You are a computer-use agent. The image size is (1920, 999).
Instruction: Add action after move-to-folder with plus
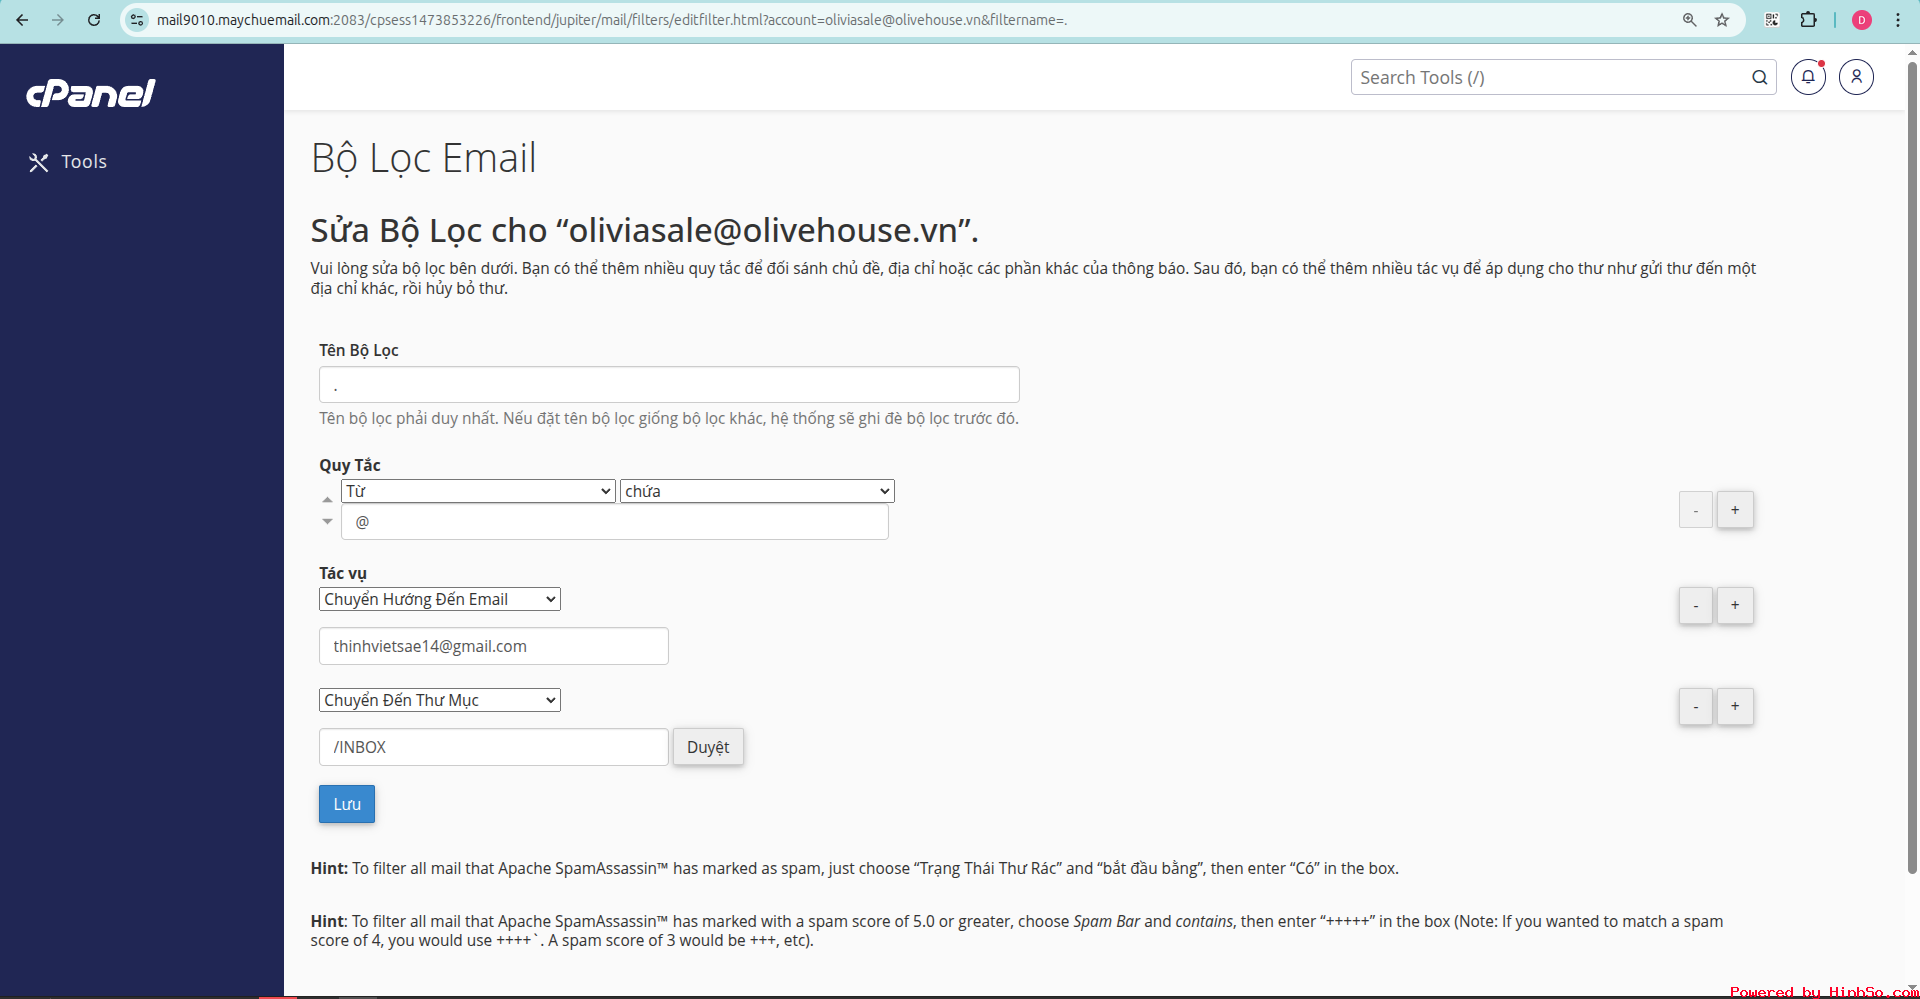pos(1735,706)
